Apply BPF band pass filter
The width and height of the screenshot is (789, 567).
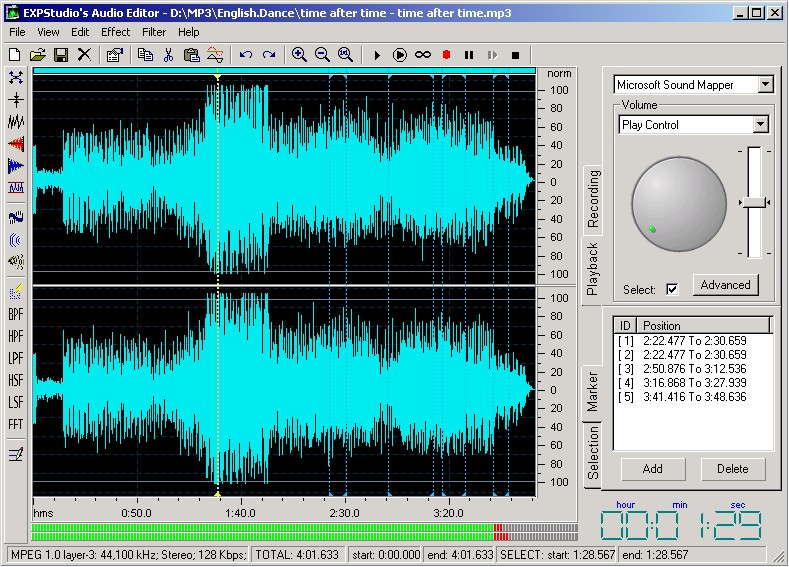pos(16,314)
